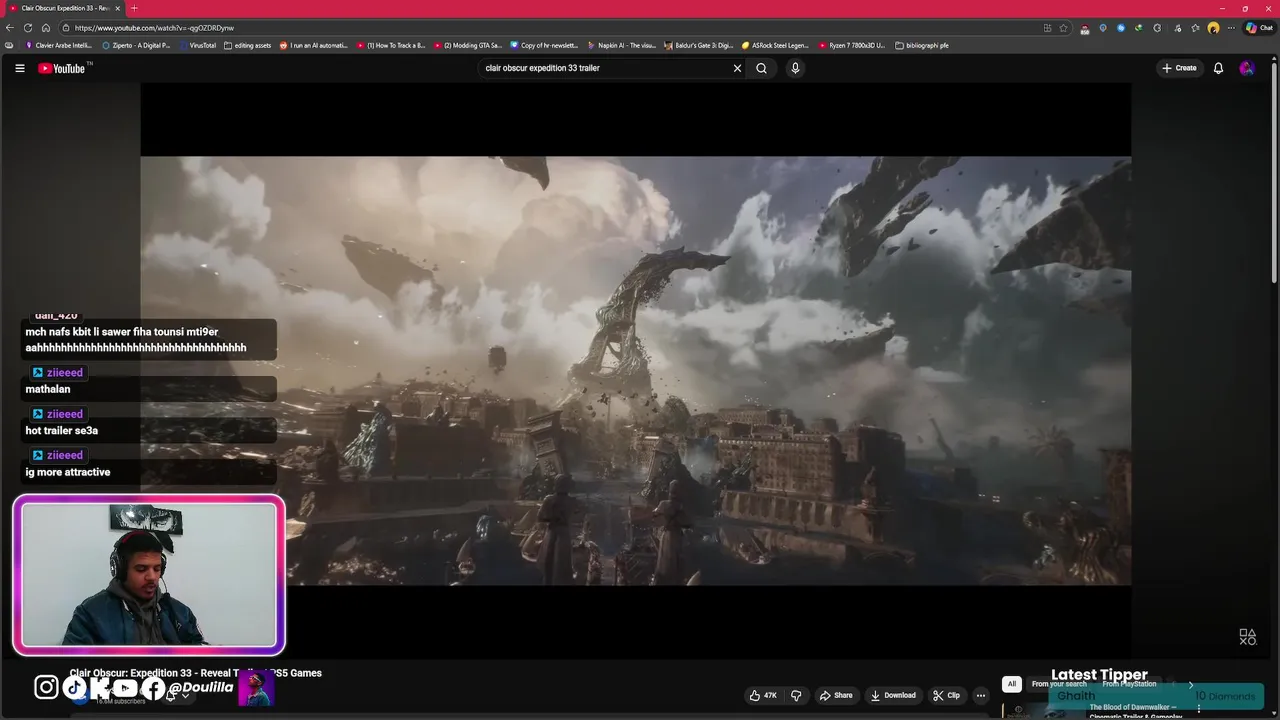
Task: Open the editing assets bookmark folder
Action: (248, 45)
